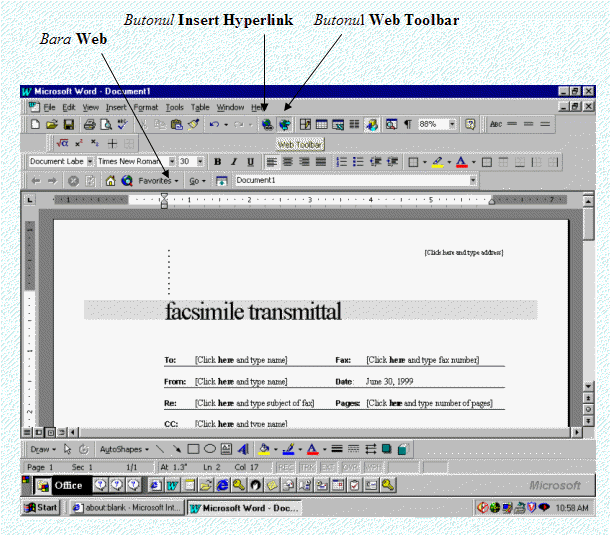Open the Insert menu
The height and width of the screenshot is (535, 610).
coord(116,107)
